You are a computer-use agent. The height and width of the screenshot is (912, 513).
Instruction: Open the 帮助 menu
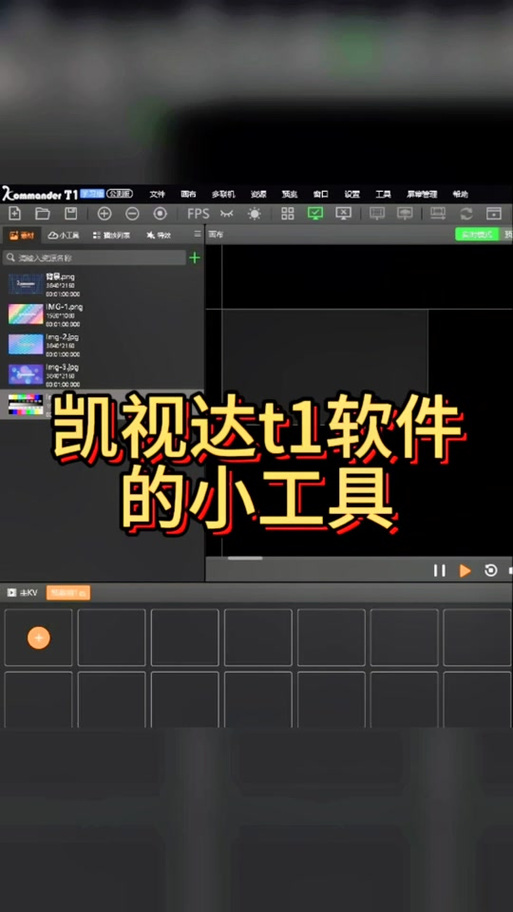coord(461,194)
